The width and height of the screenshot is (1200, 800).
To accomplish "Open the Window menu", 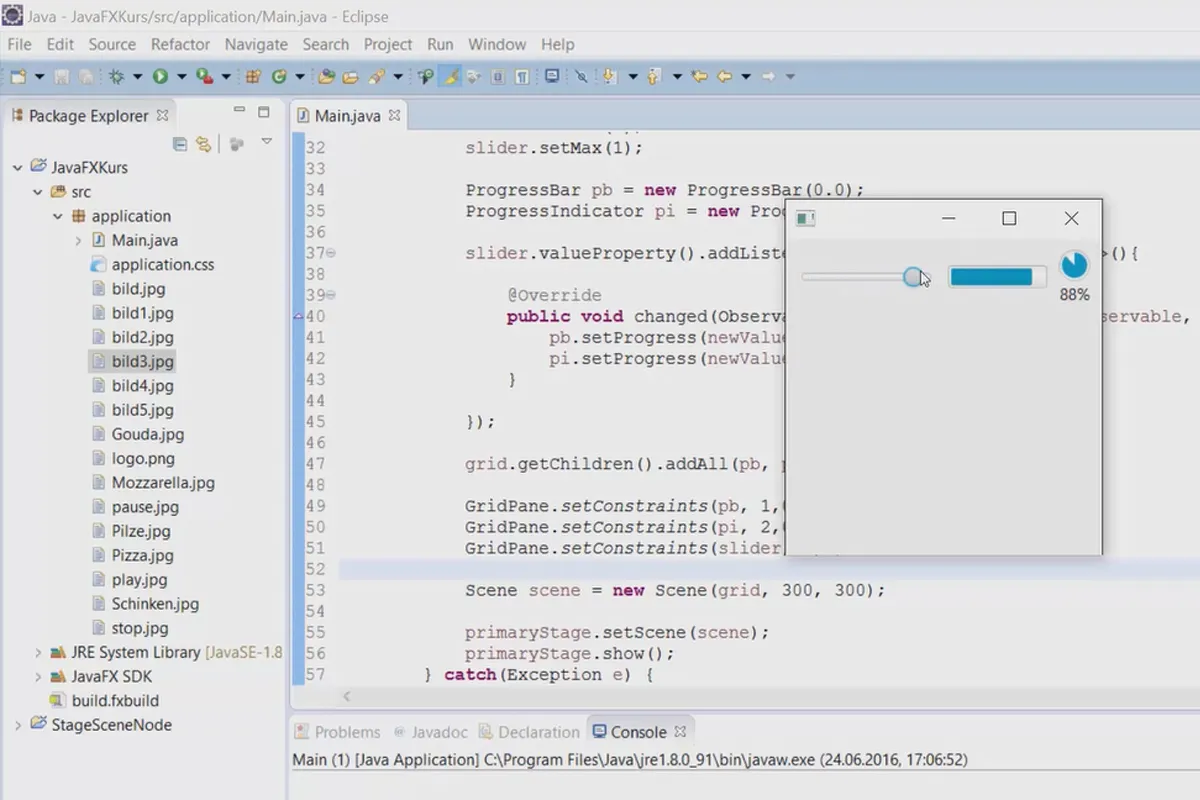I will point(497,44).
